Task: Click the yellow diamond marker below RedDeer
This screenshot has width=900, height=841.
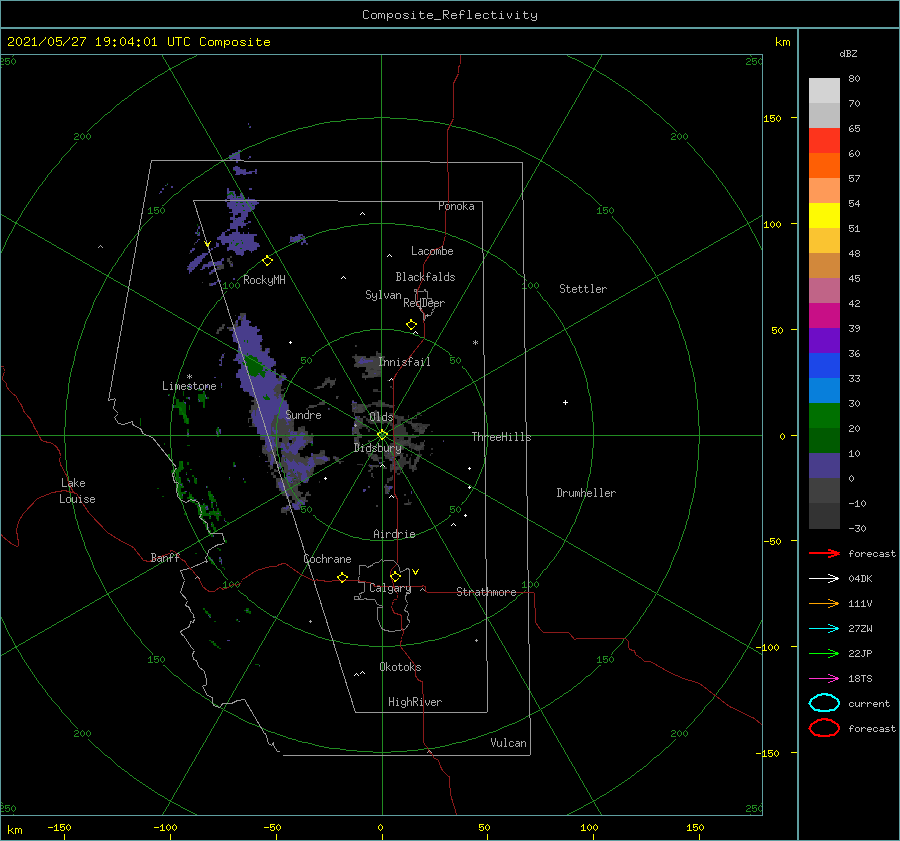Action: point(412,325)
